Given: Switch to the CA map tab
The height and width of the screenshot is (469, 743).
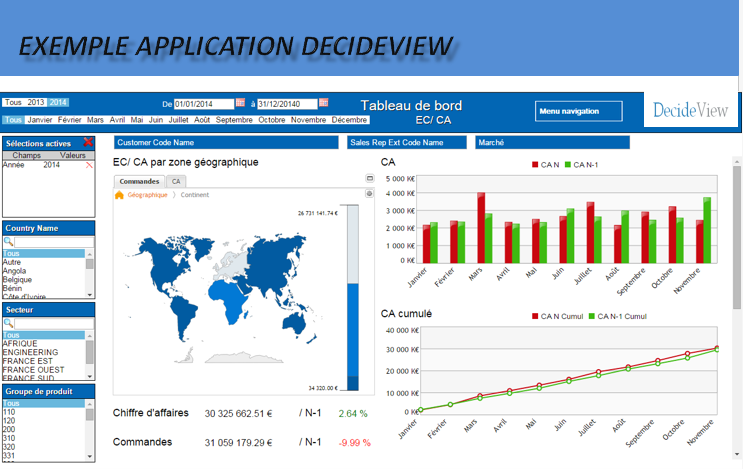Looking at the screenshot, I should pyautogui.click(x=176, y=181).
